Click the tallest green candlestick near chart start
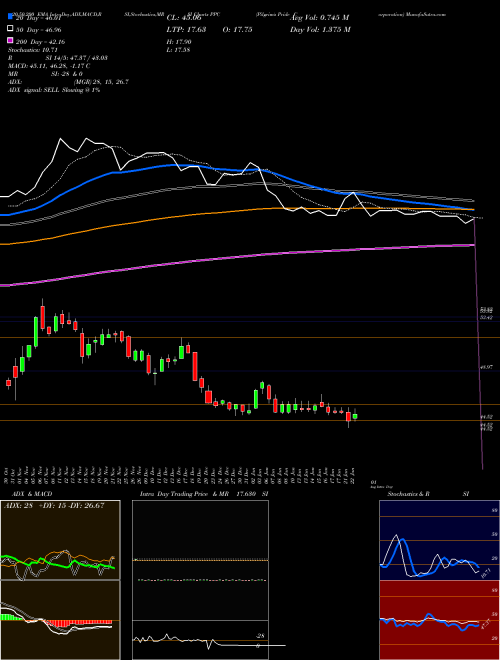Image resolution: width=500 pixels, height=660 pixels. [36, 331]
